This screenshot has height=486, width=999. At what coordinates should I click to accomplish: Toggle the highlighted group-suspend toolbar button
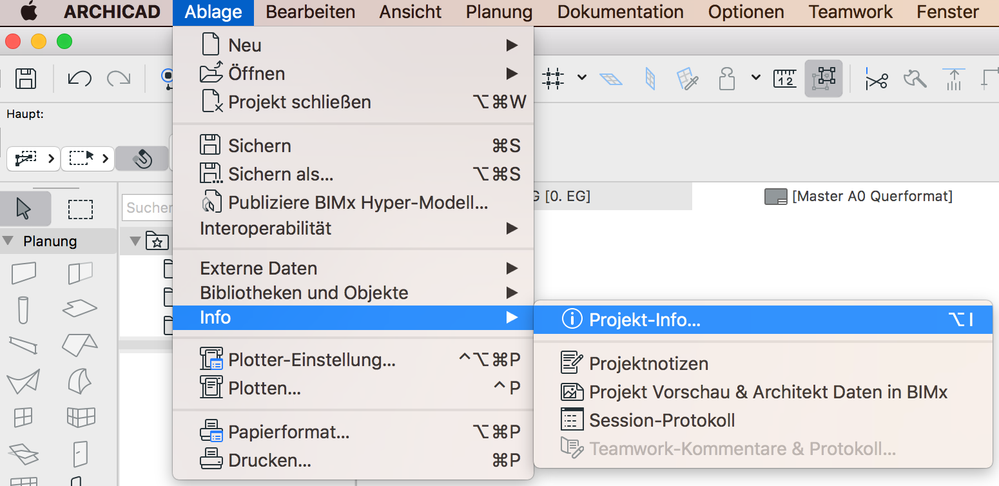coord(825,78)
